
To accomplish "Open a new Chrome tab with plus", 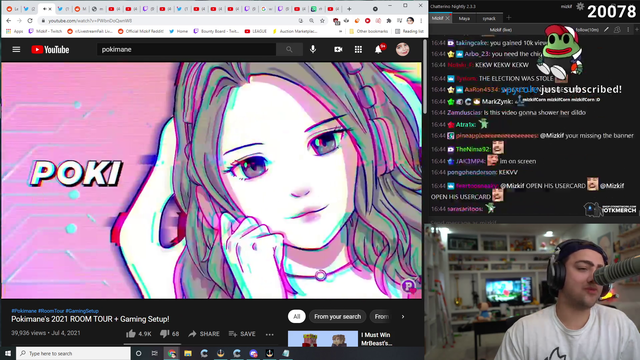I will pyautogui.click(x=349, y=9).
